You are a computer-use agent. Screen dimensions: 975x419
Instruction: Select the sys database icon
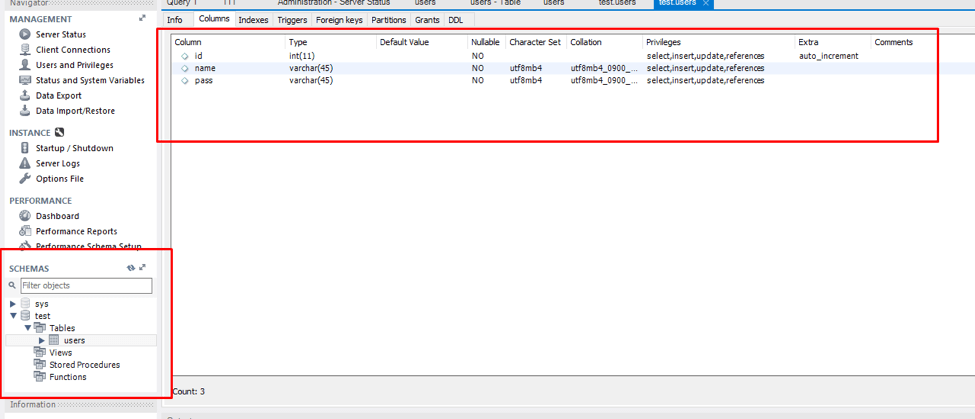25,303
